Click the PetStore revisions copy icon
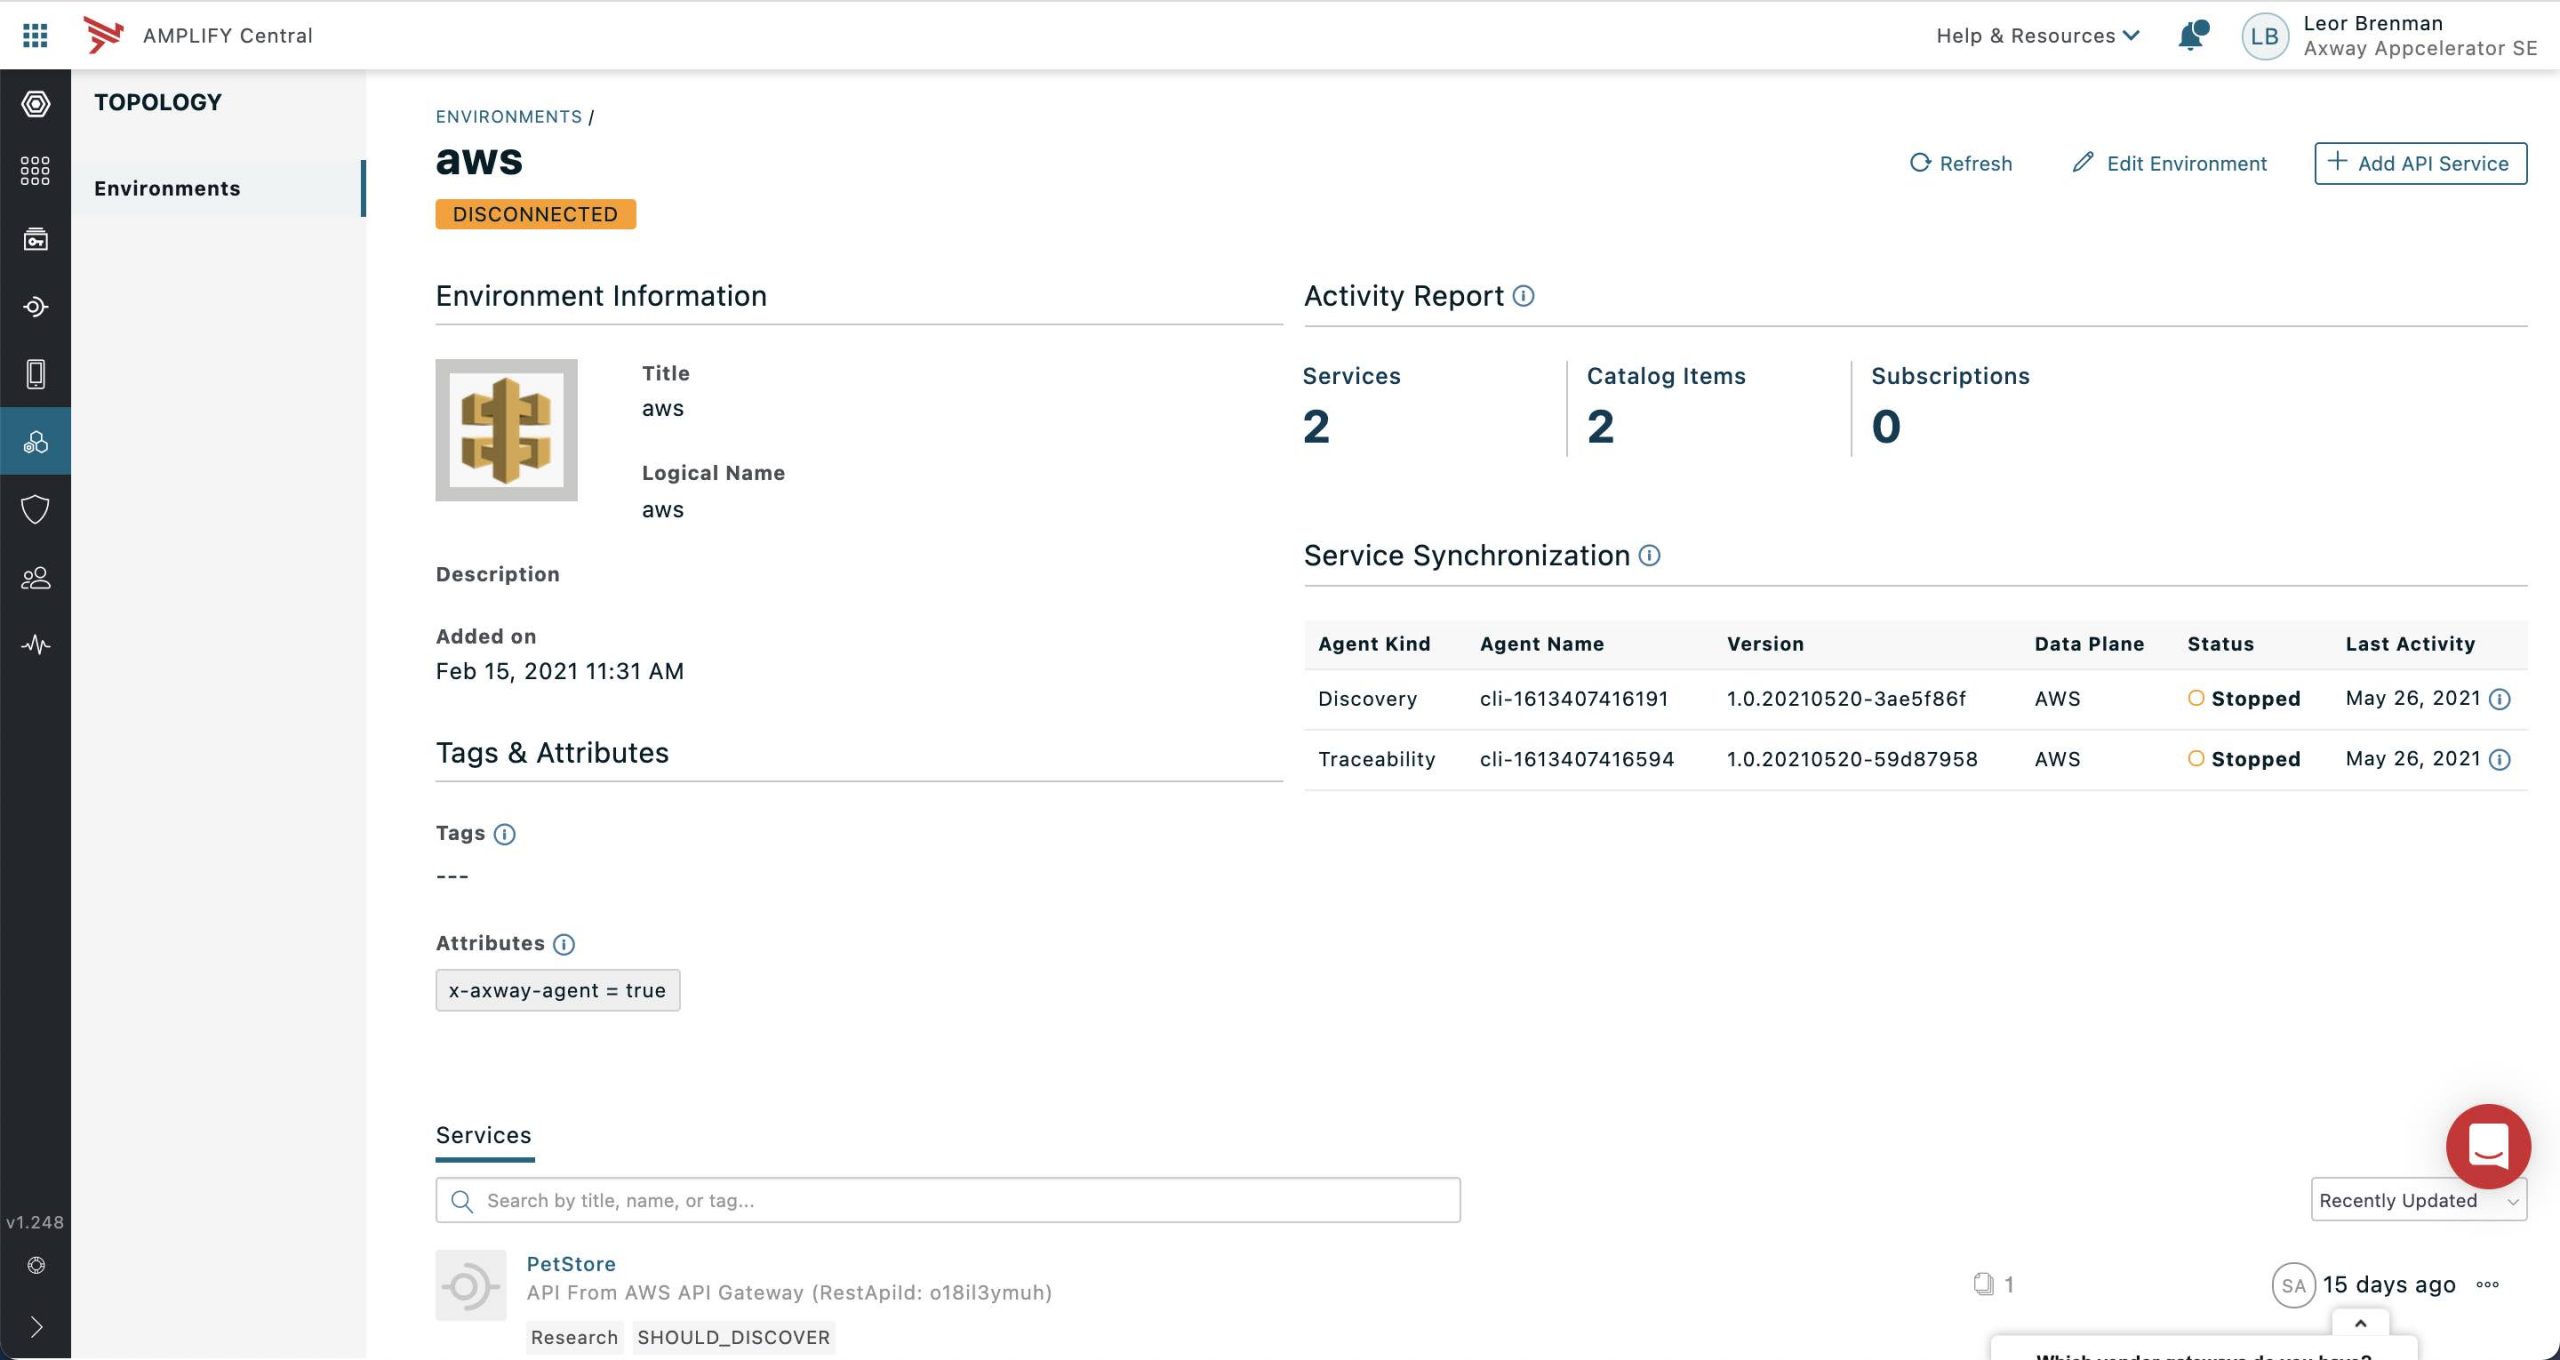2560x1360 pixels. [1983, 1284]
